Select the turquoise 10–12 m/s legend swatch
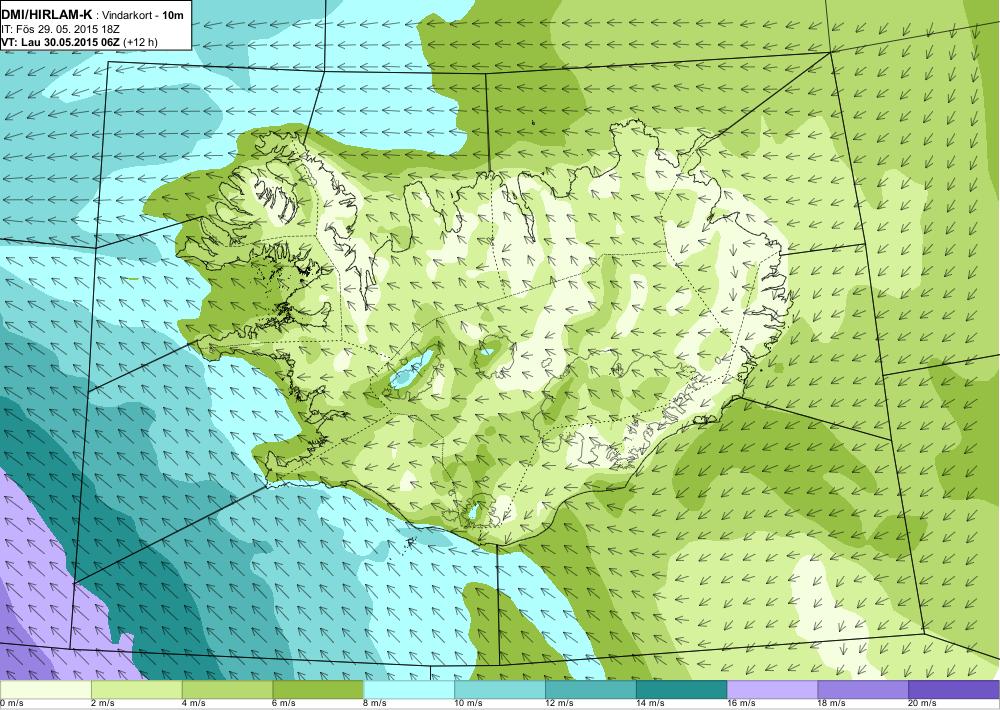The width and height of the screenshot is (1000, 710). 500,690
